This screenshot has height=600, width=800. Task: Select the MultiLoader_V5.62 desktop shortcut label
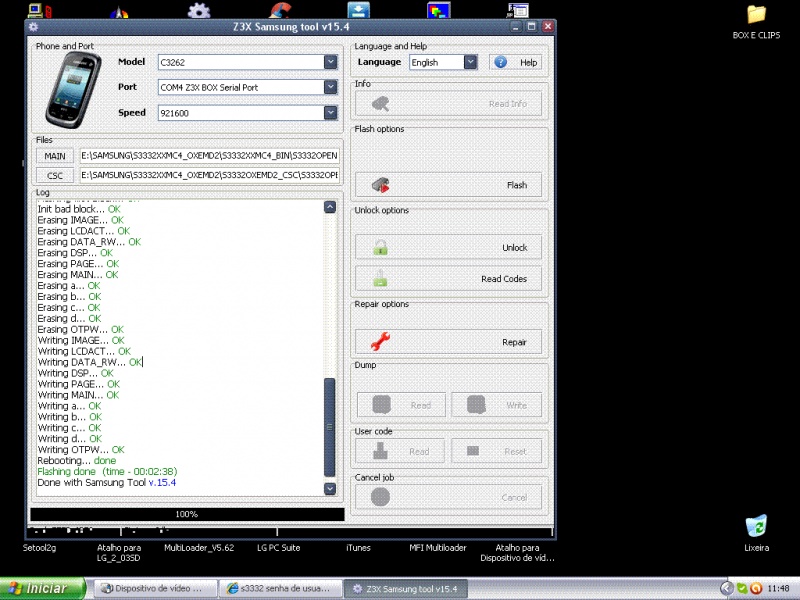[199, 548]
